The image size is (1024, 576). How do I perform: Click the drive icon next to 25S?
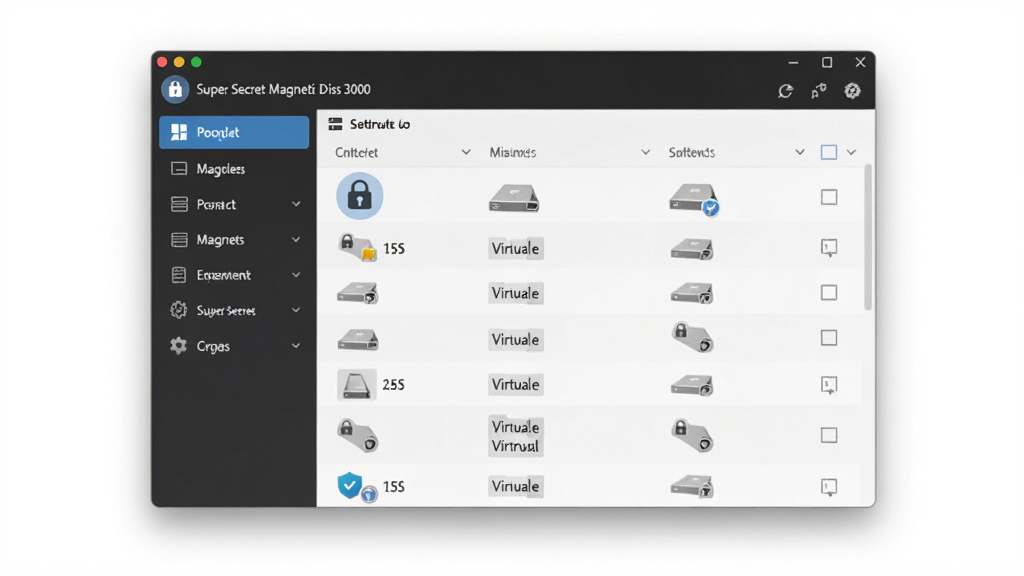[x=357, y=384]
